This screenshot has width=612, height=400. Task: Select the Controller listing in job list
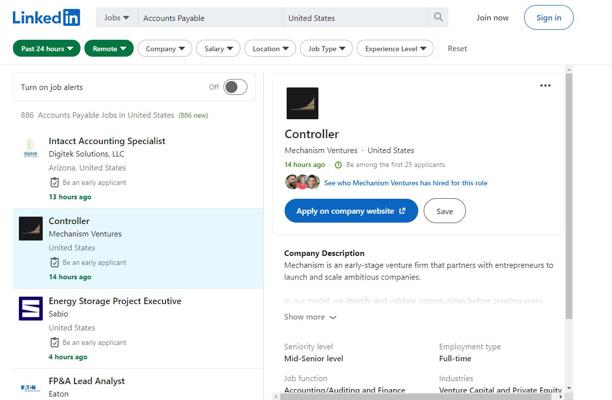tap(138, 248)
